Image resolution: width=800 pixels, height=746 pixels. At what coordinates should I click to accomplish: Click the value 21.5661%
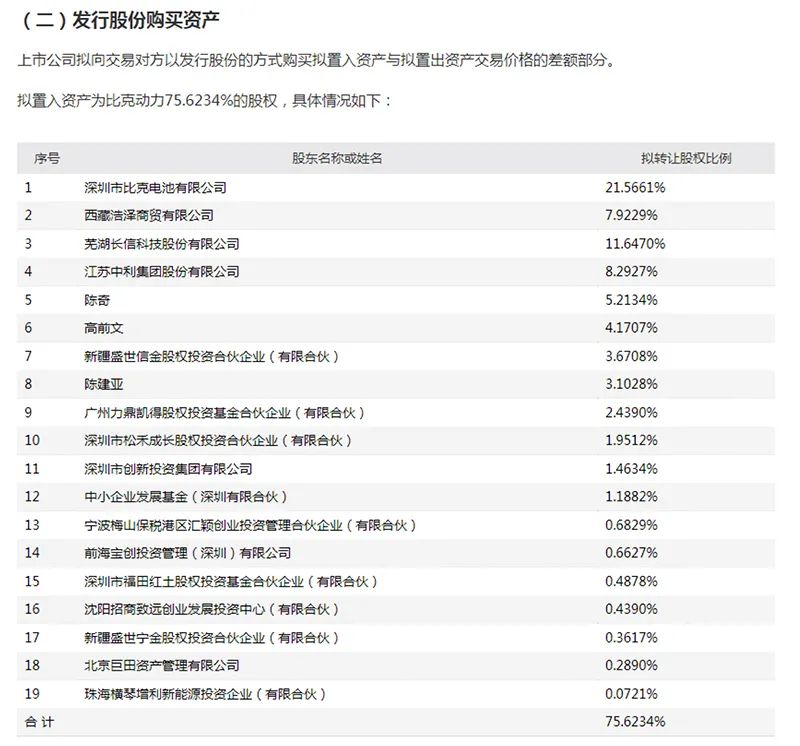pyautogui.click(x=635, y=188)
